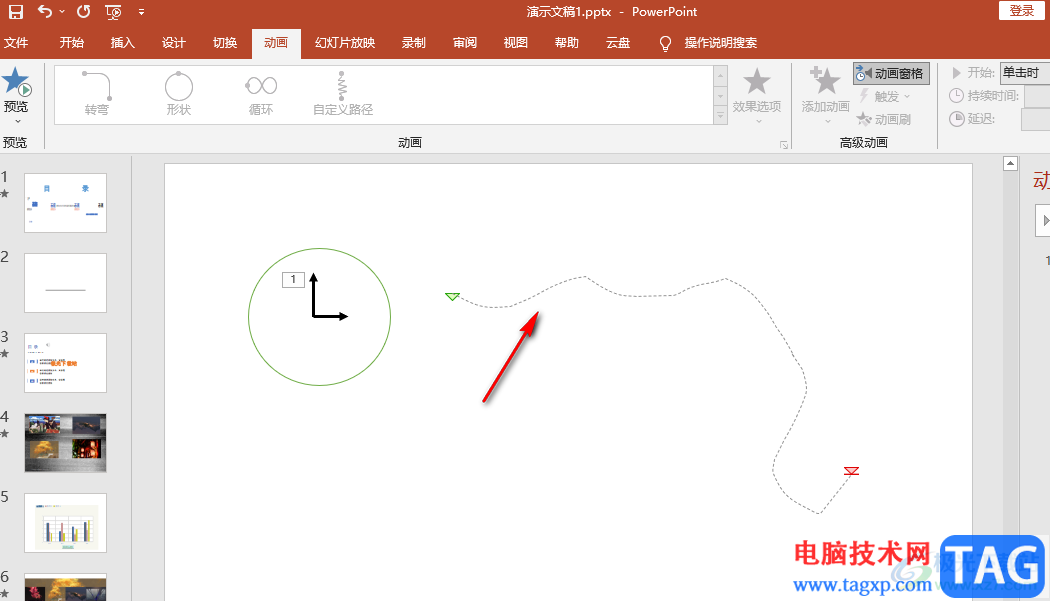Screen dimensions: 1050x601
Task: Click the 预览 star preview icon
Action: 16,82
